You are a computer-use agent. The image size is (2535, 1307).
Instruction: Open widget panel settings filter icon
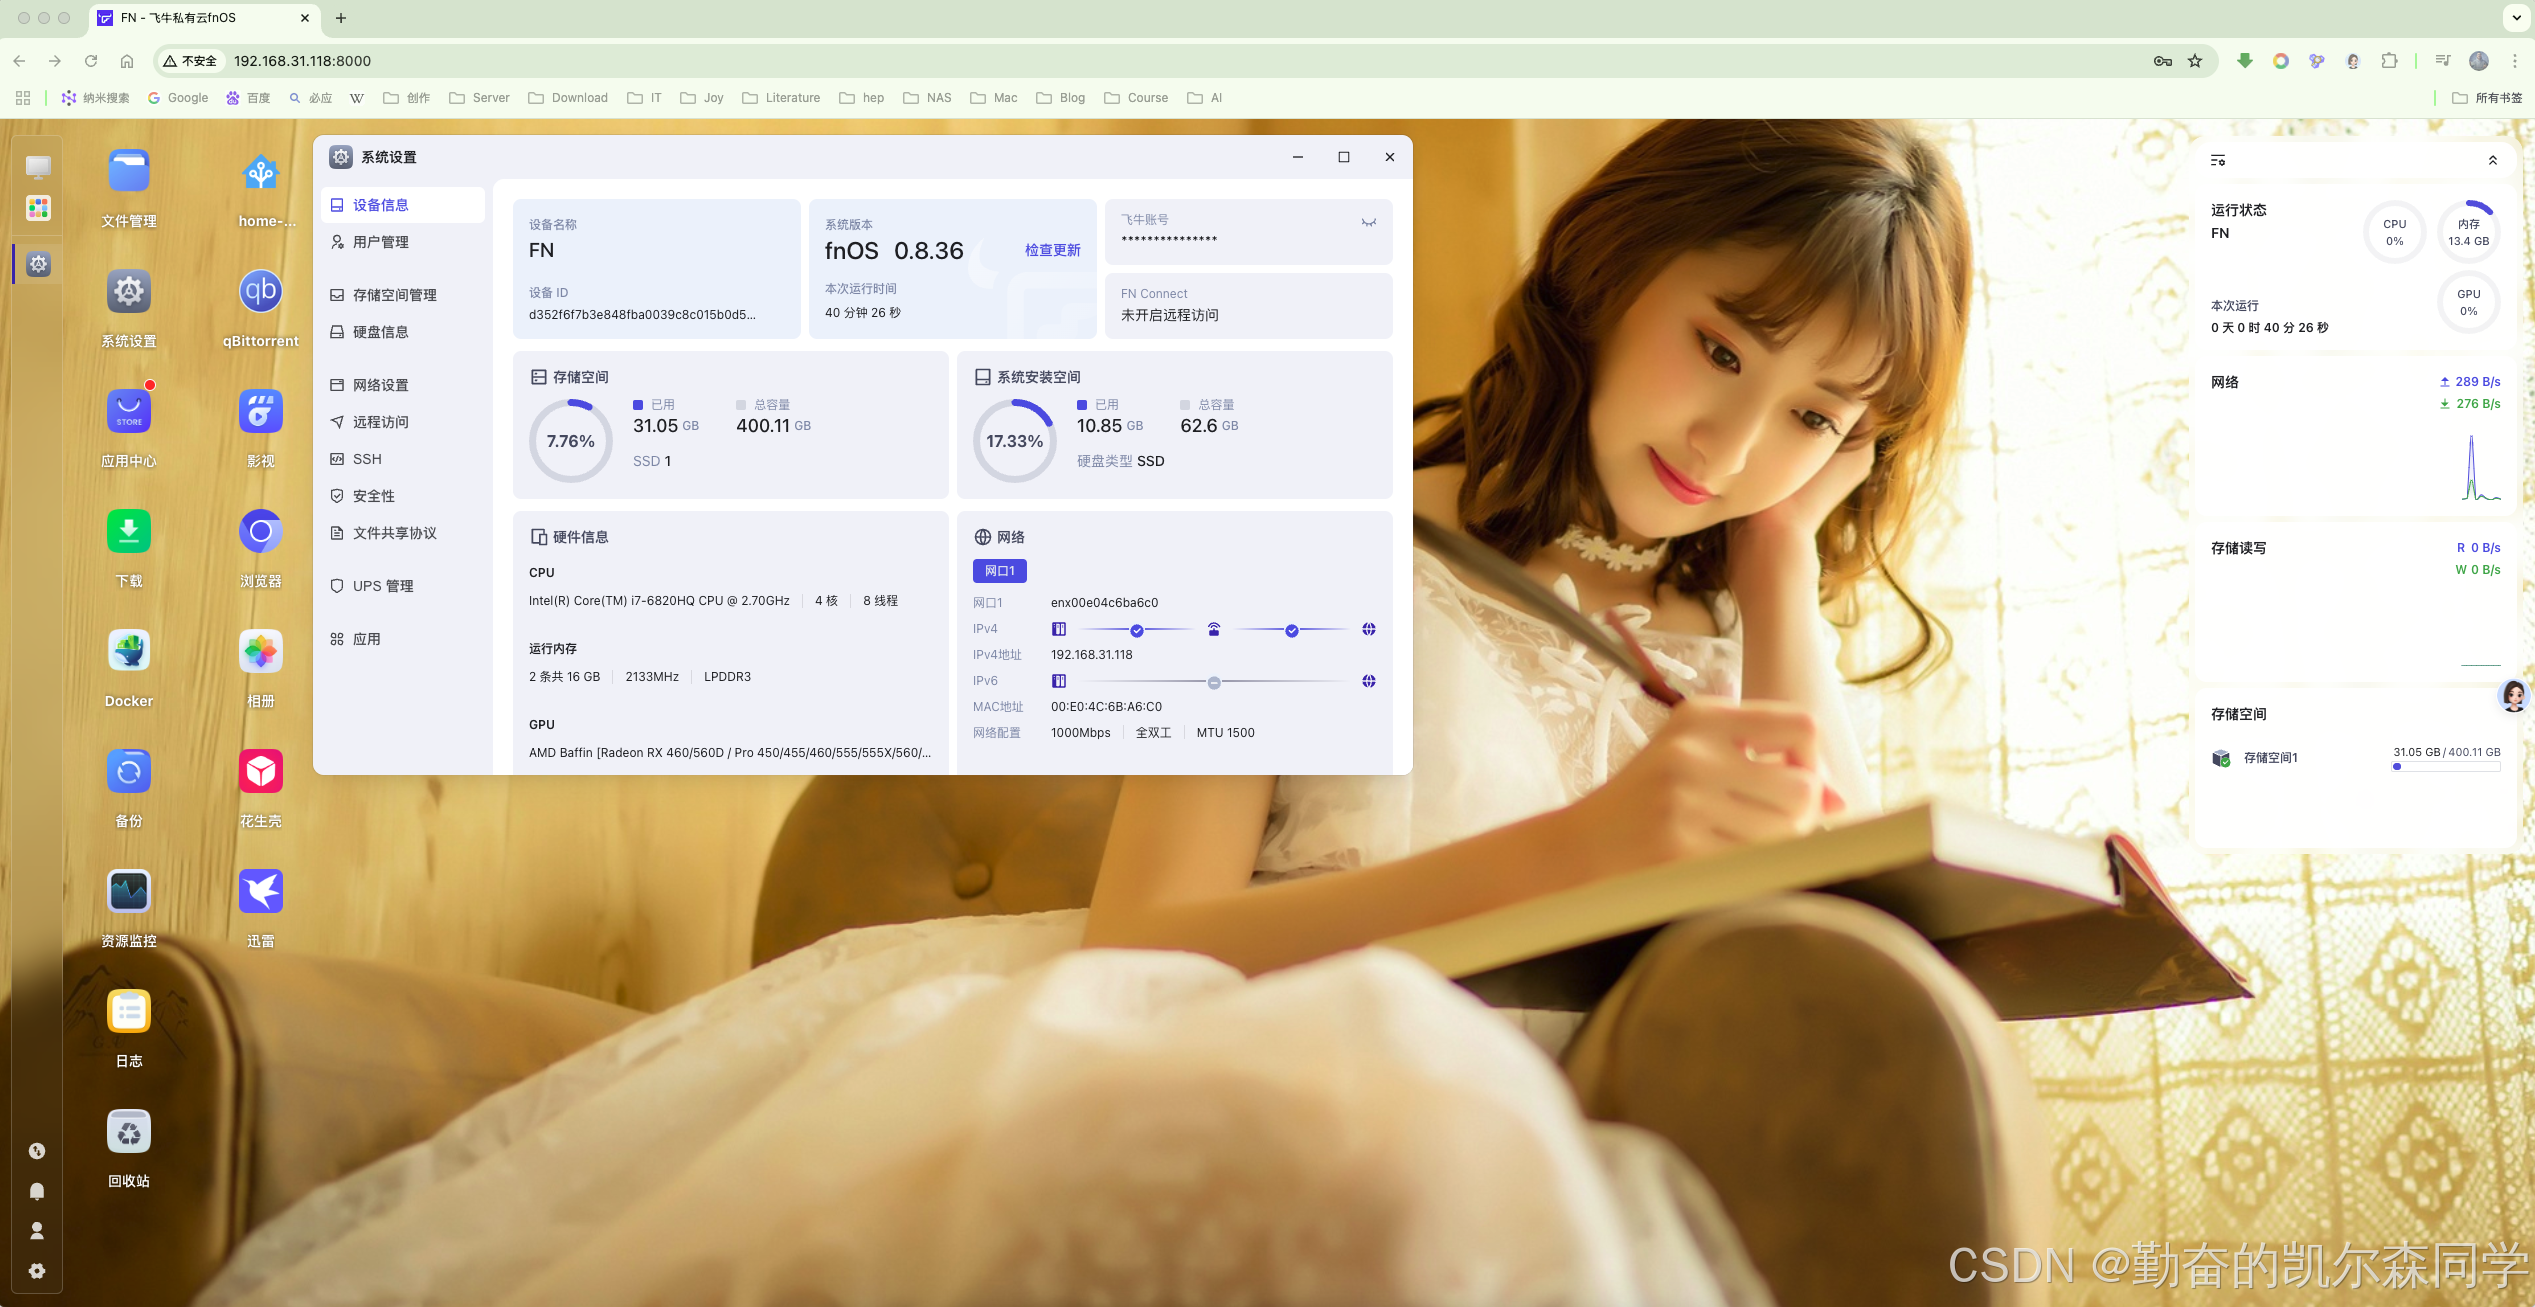2217,160
